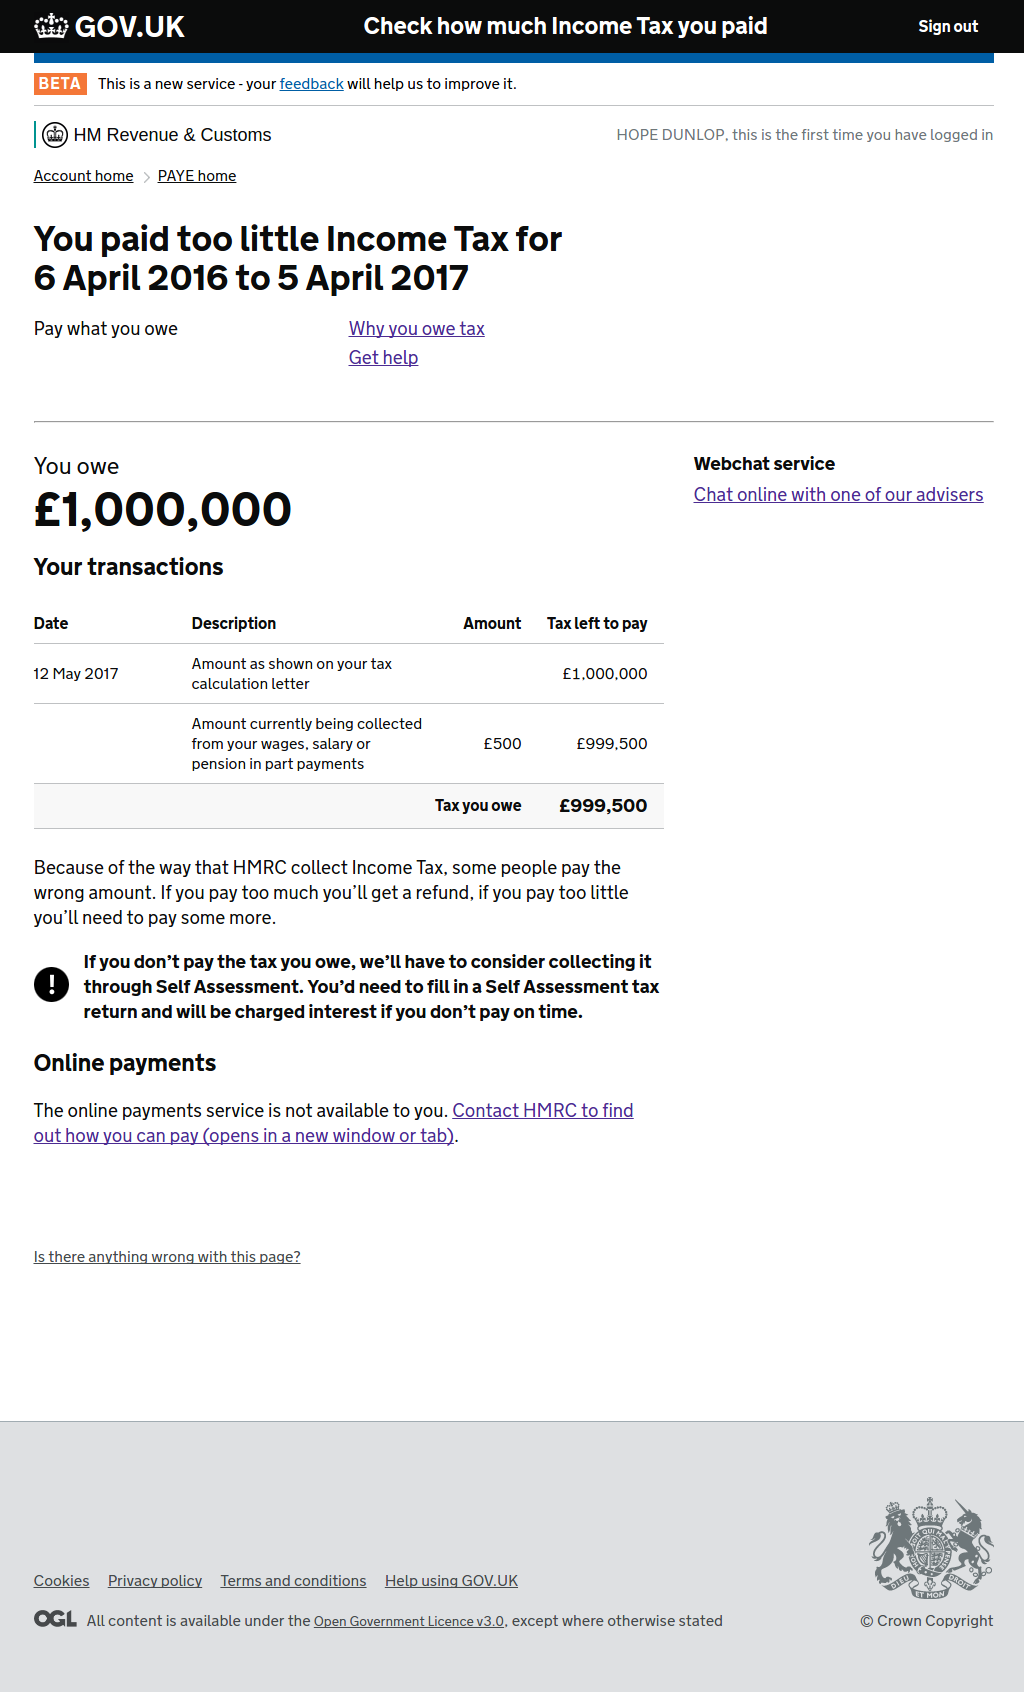Sign out of the account
Viewport: 1024px width, 1692px height.
coord(947,27)
